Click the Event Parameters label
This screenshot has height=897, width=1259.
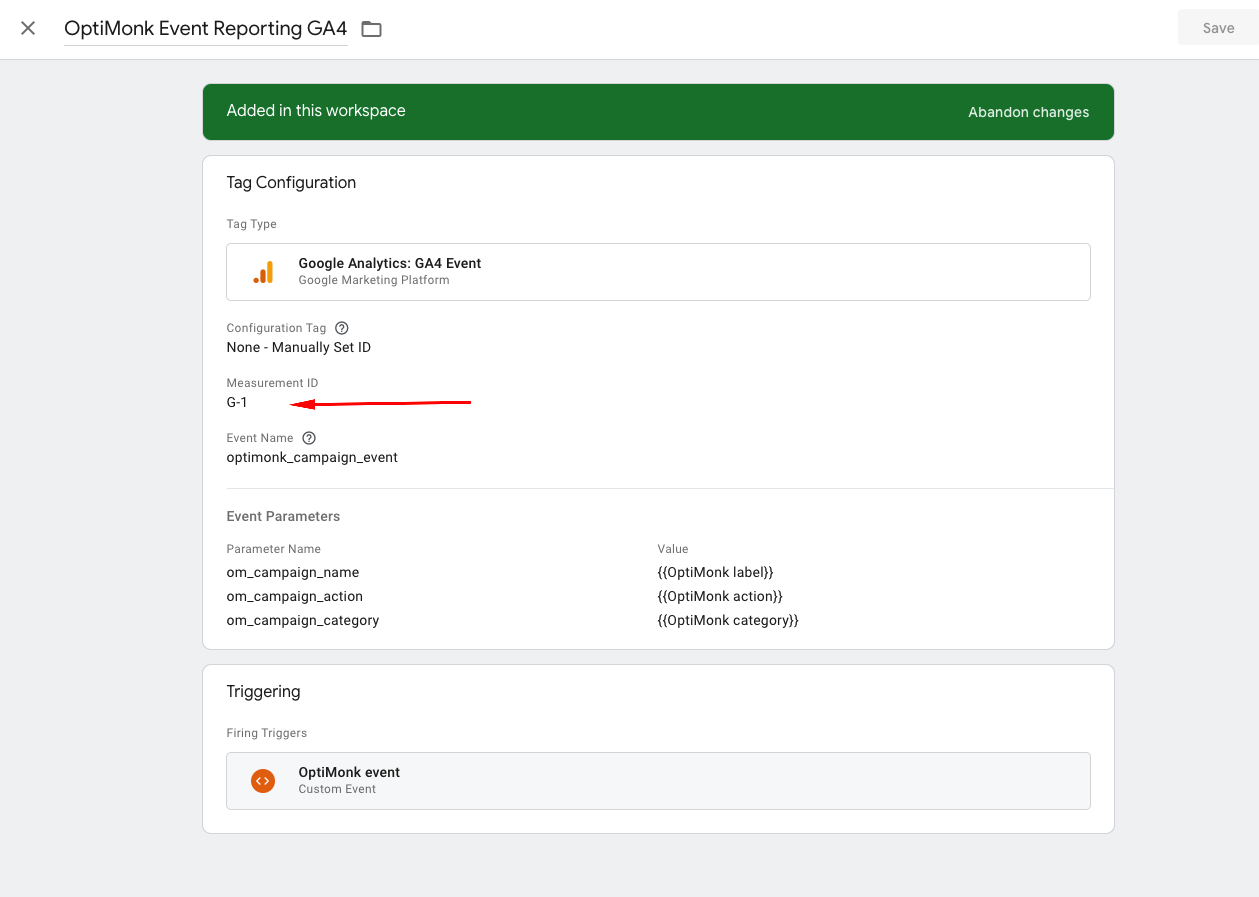pyautogui.click(x=283, y=516)
